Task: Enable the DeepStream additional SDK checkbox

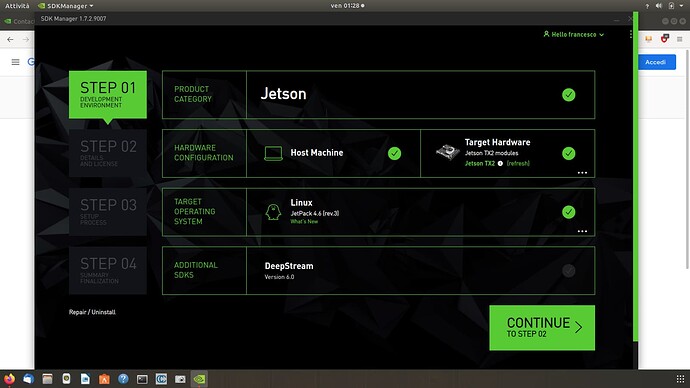Action: (568, 271)
